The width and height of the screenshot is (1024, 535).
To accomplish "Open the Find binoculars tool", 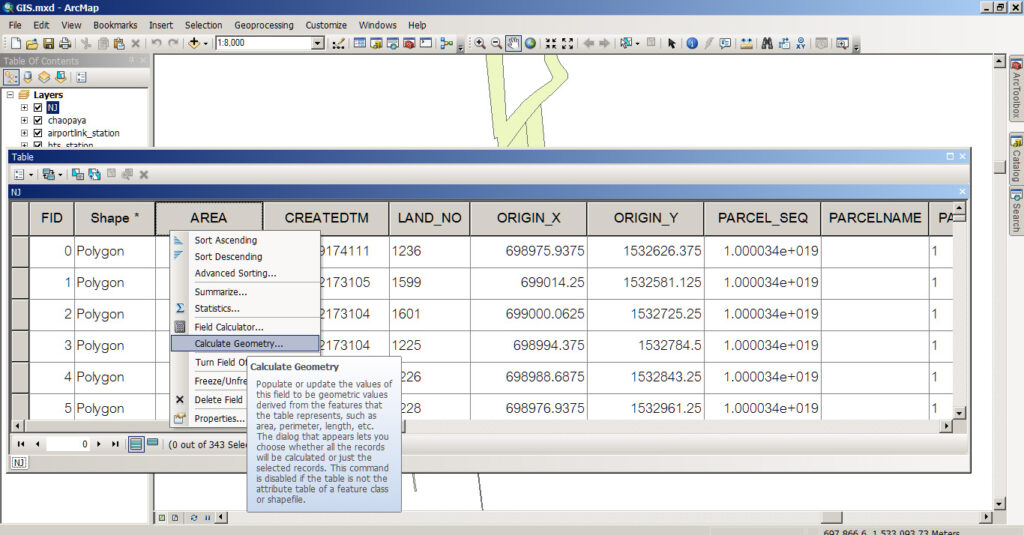I will click(x=767, y=44).
